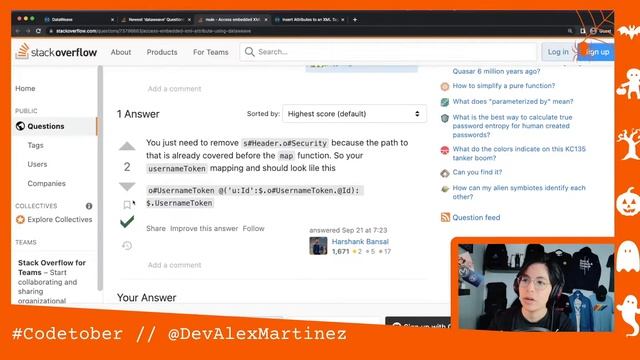Click the Question feed RSS icon
The height and width of the screenshot is (360, 640).
pos(445,217)
